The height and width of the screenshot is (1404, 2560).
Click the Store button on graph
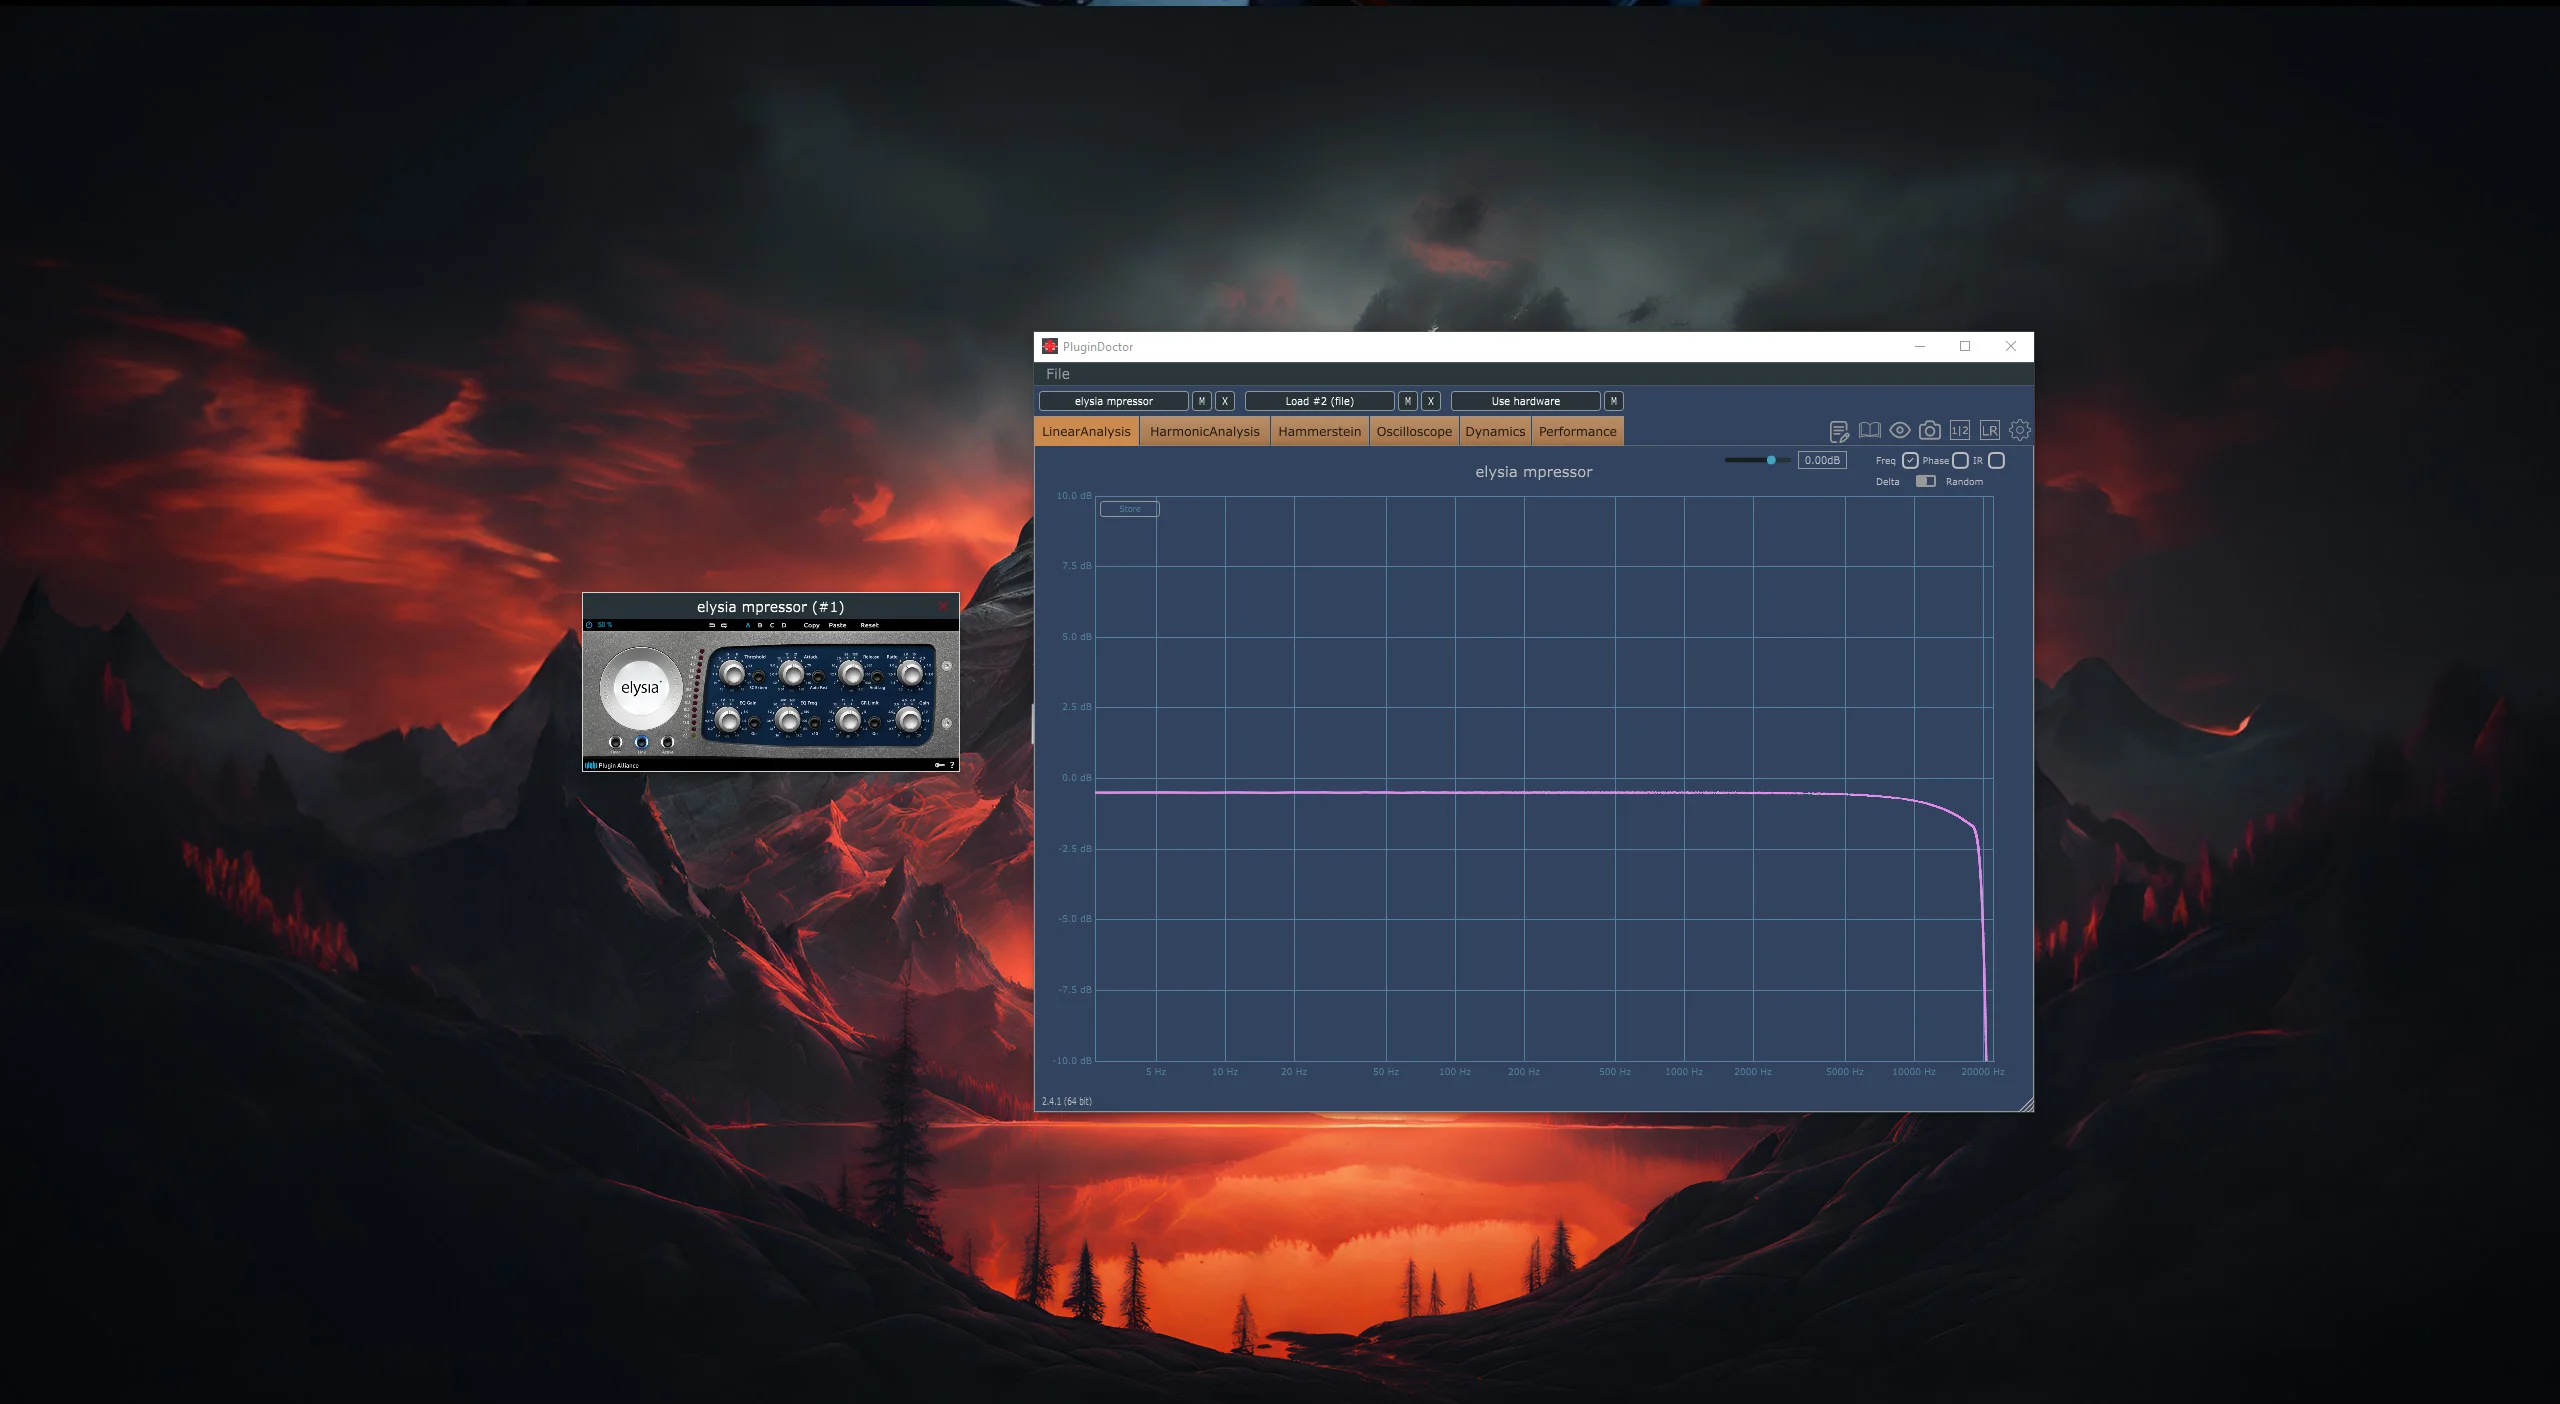tap(1129, 509)
